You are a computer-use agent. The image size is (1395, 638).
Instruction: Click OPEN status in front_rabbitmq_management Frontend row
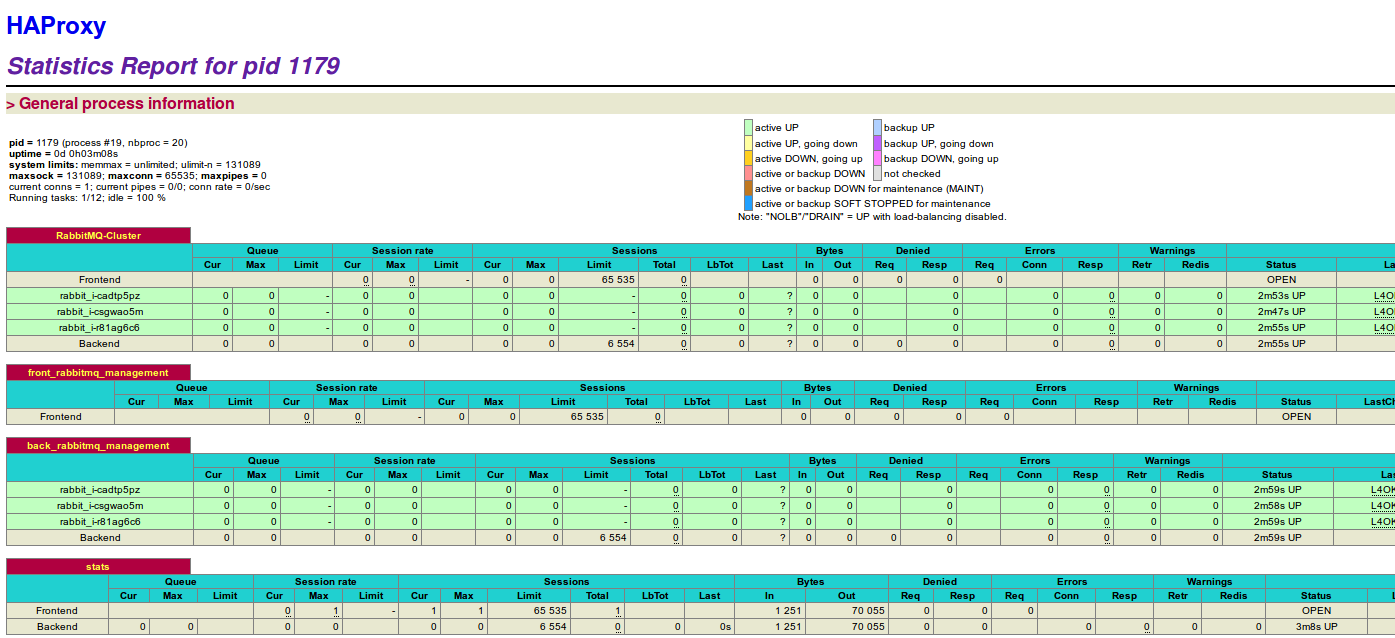(x=1296, y=417)
